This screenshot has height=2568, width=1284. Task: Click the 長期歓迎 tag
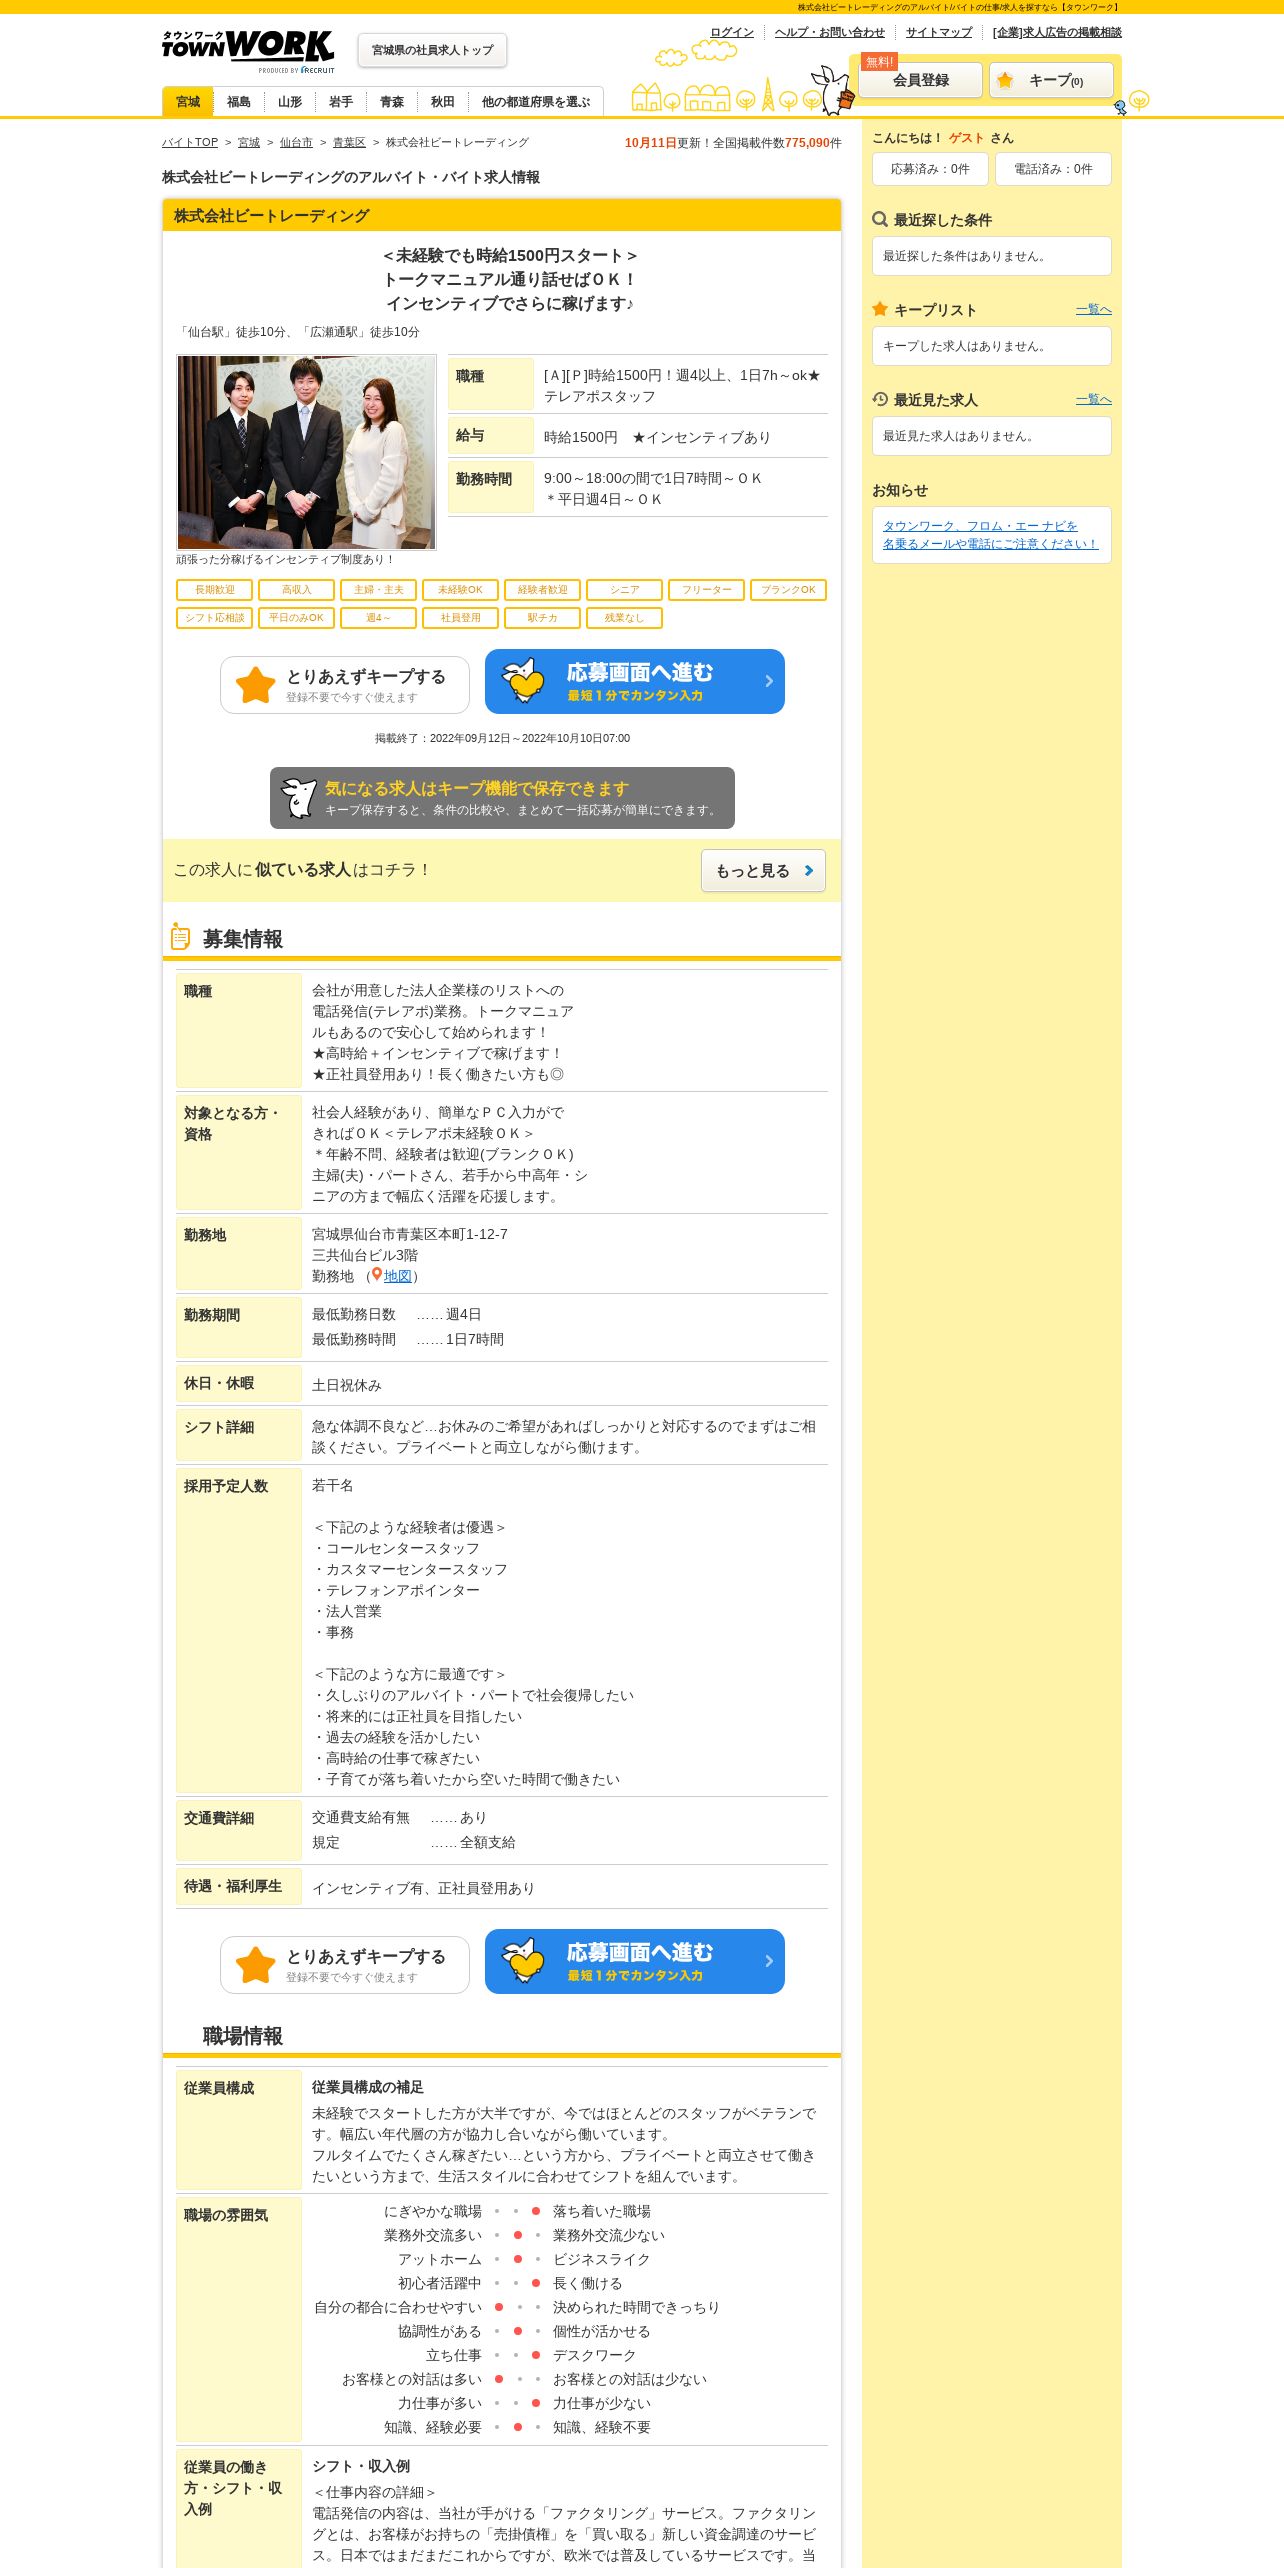(215, 590)
